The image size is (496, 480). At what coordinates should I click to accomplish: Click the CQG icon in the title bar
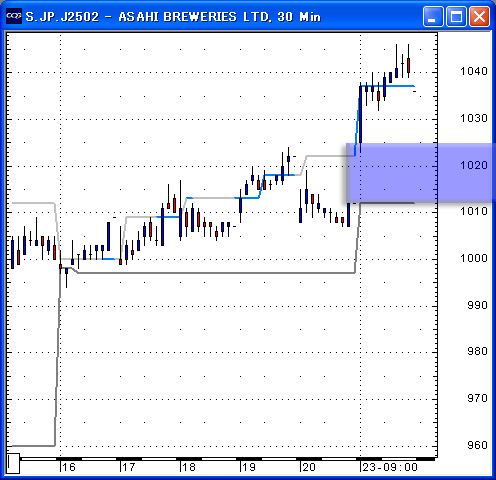(14, 16)
